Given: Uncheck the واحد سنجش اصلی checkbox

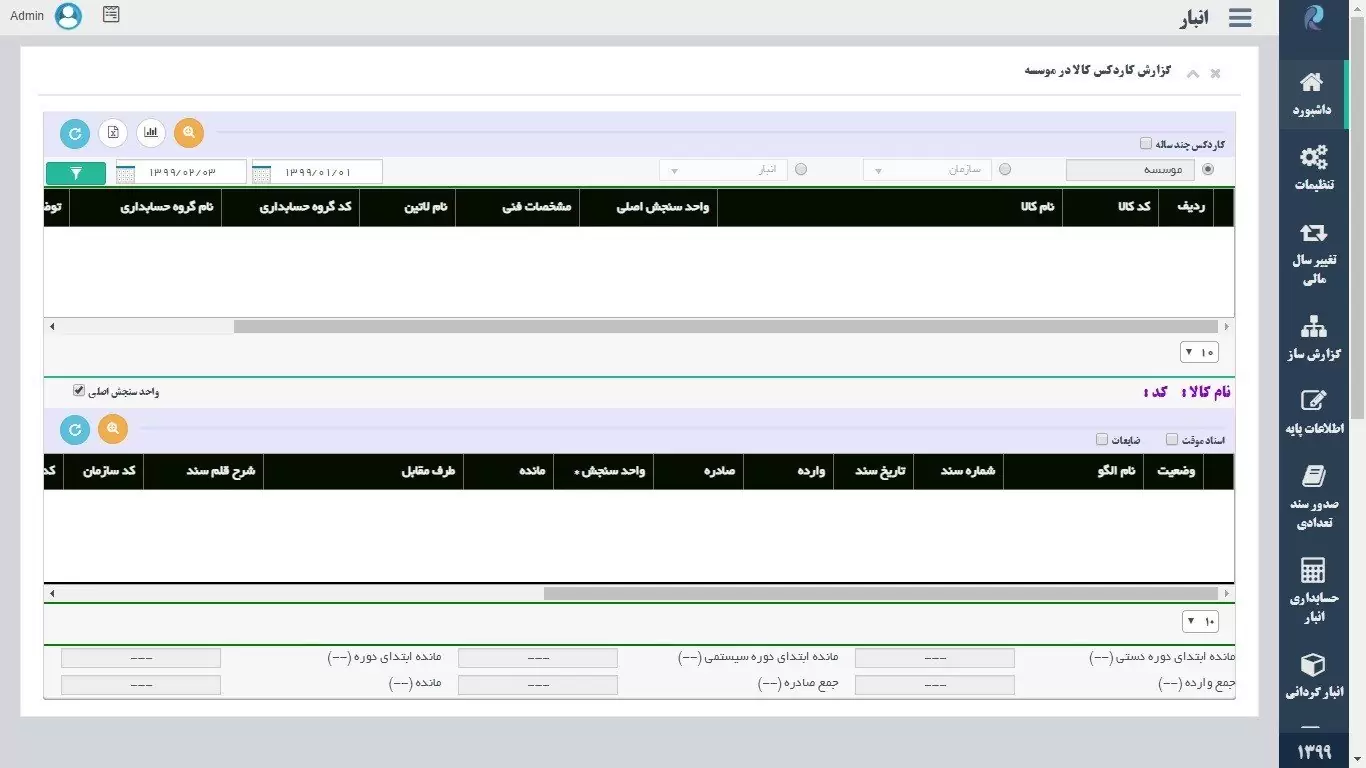Looking at the screenshot, I should (79, 391).
